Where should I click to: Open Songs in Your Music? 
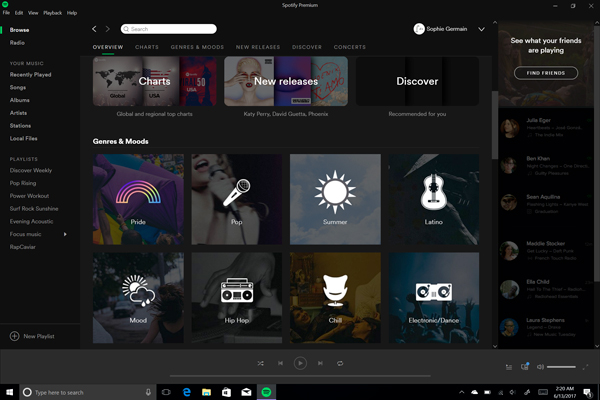[18, 87]
